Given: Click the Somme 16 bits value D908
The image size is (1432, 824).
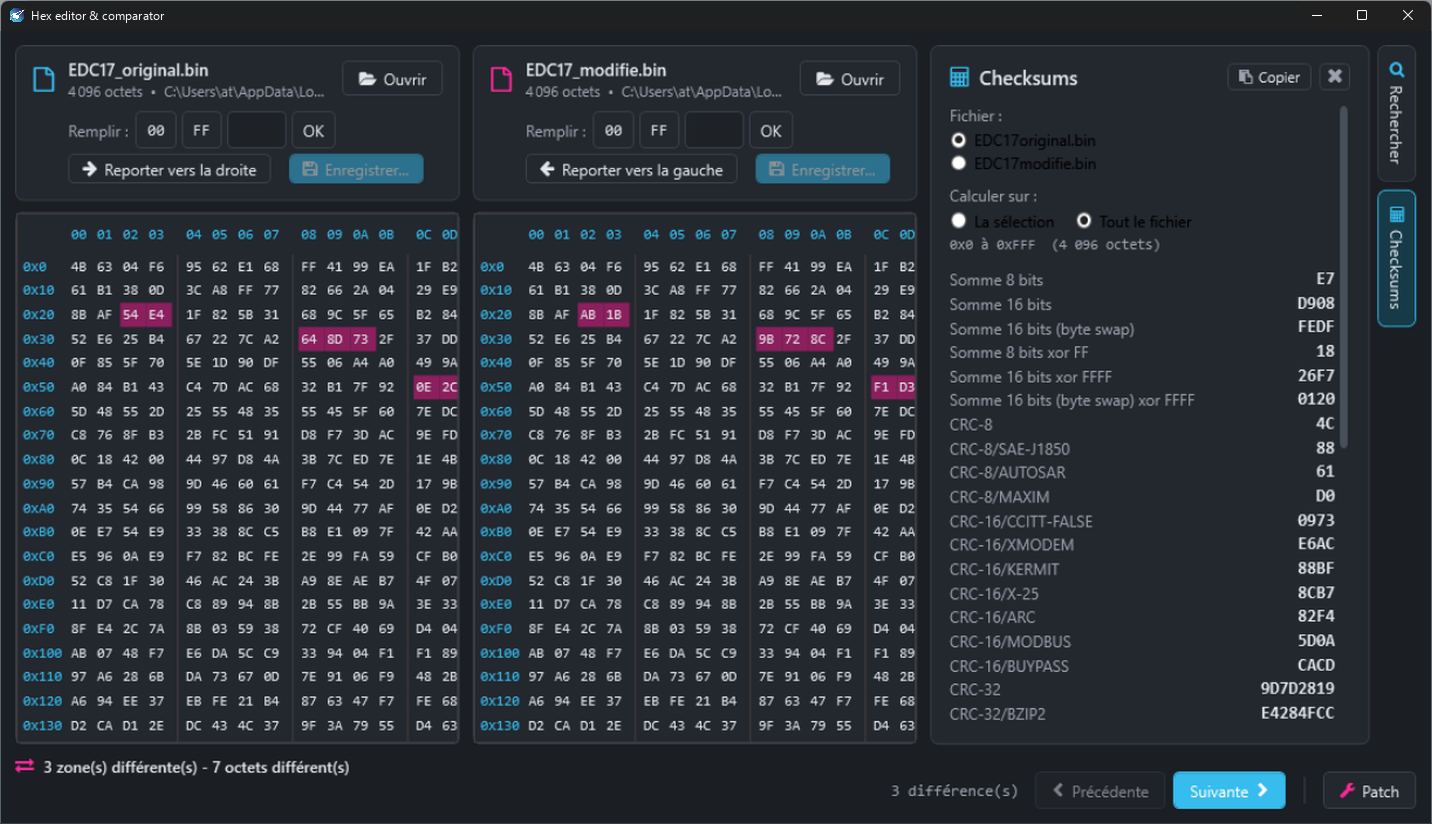Looking at the screenshot, I should (x=1316, y=304).
